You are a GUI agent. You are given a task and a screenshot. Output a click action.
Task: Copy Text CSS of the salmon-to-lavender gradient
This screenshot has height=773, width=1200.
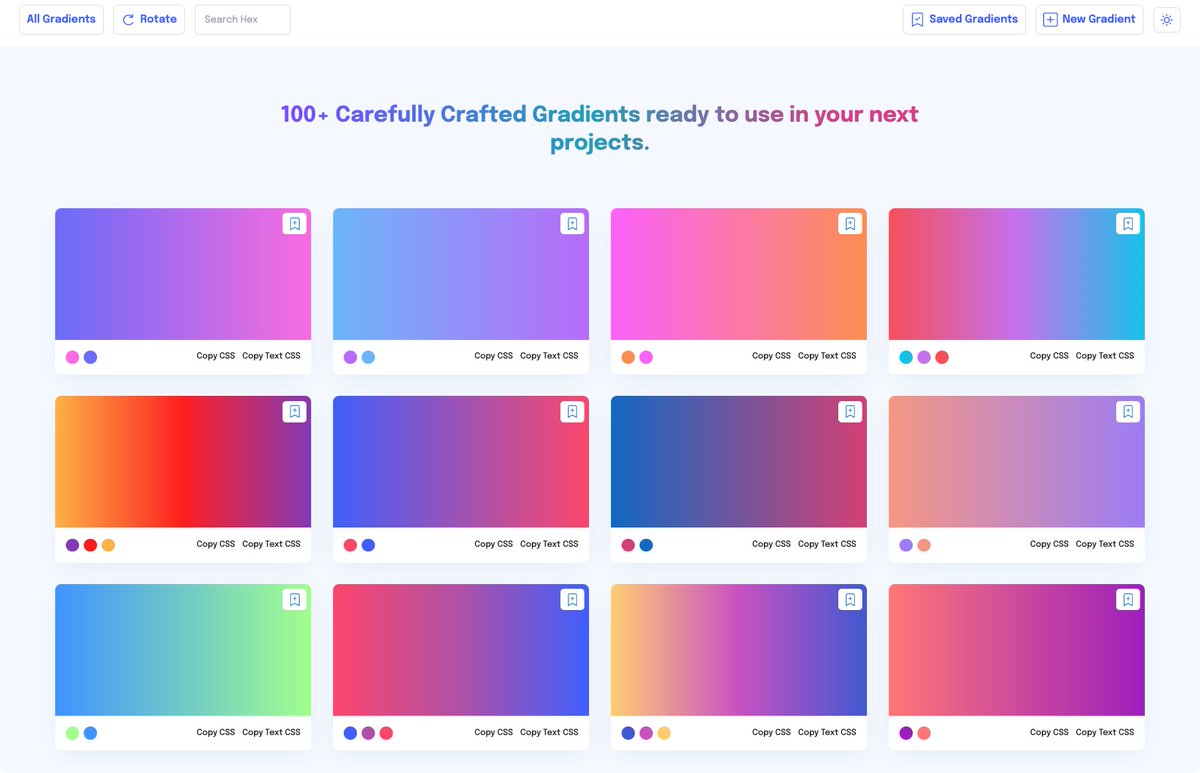tap(1105, 544)
